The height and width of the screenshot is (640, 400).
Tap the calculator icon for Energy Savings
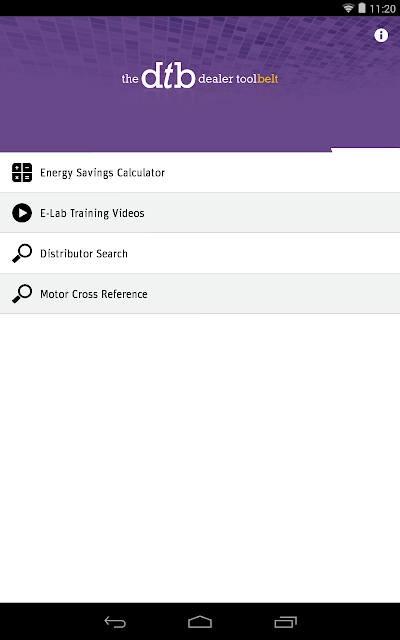(x=22, y=172)
